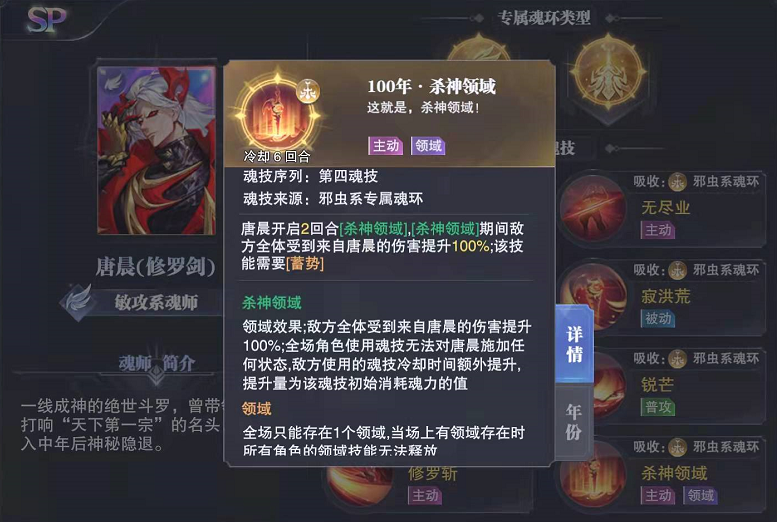Screen dimensions: 777x522
Task: Open the orange [蓄势] keyword link
Action: pyautogui.click(x=305, y=263)
